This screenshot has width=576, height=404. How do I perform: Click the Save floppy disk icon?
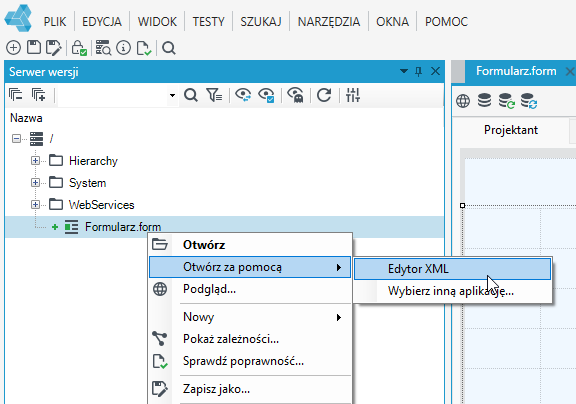[x=34, y=47]
